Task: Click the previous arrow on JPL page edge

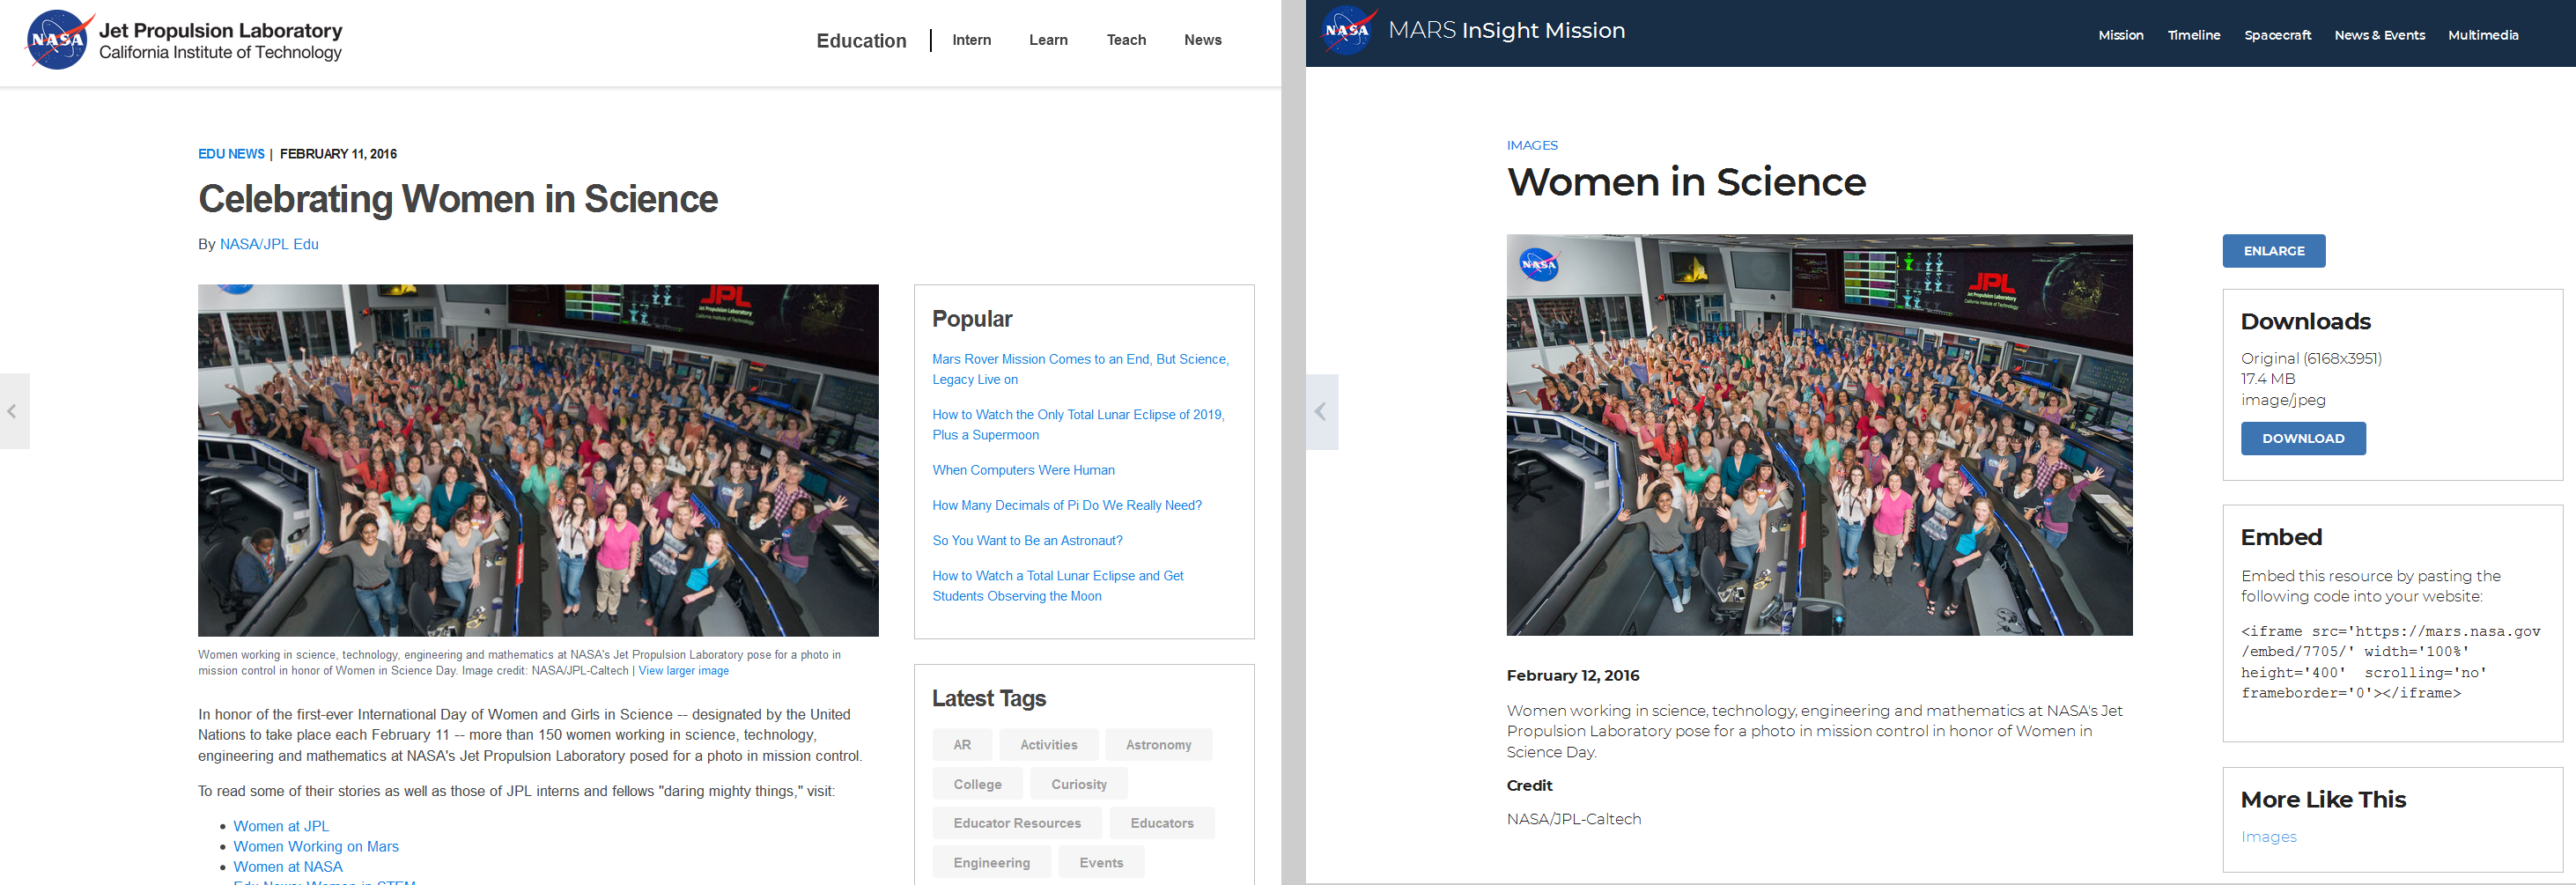Action: pyautogui.click(x=13, y=411)
